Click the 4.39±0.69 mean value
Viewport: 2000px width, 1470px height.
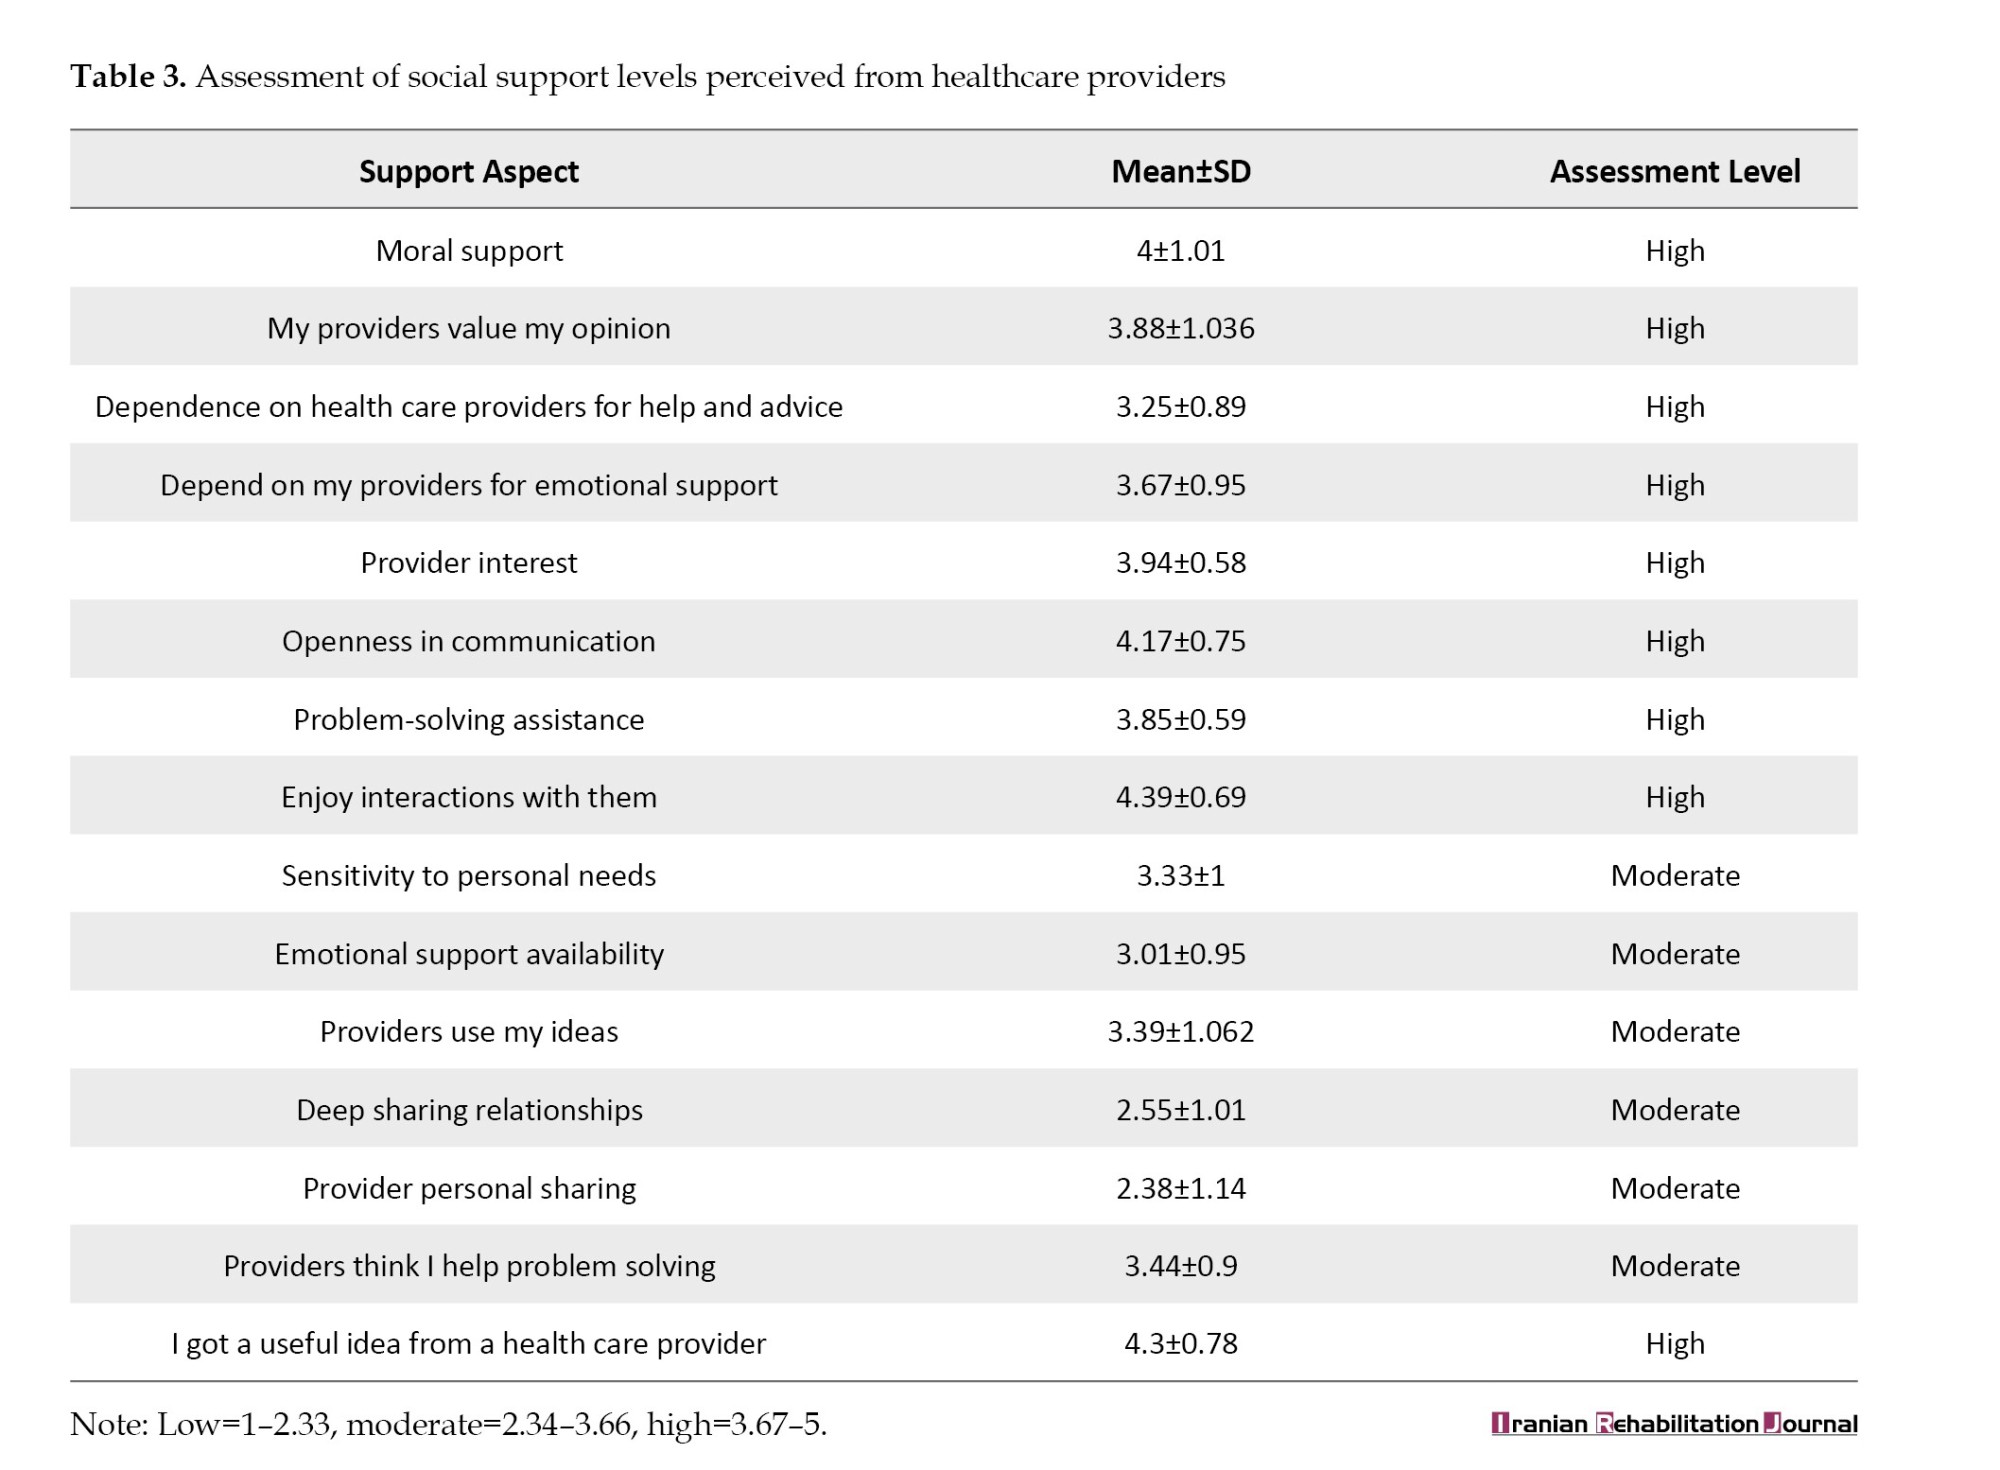(x=1180, y=797)
